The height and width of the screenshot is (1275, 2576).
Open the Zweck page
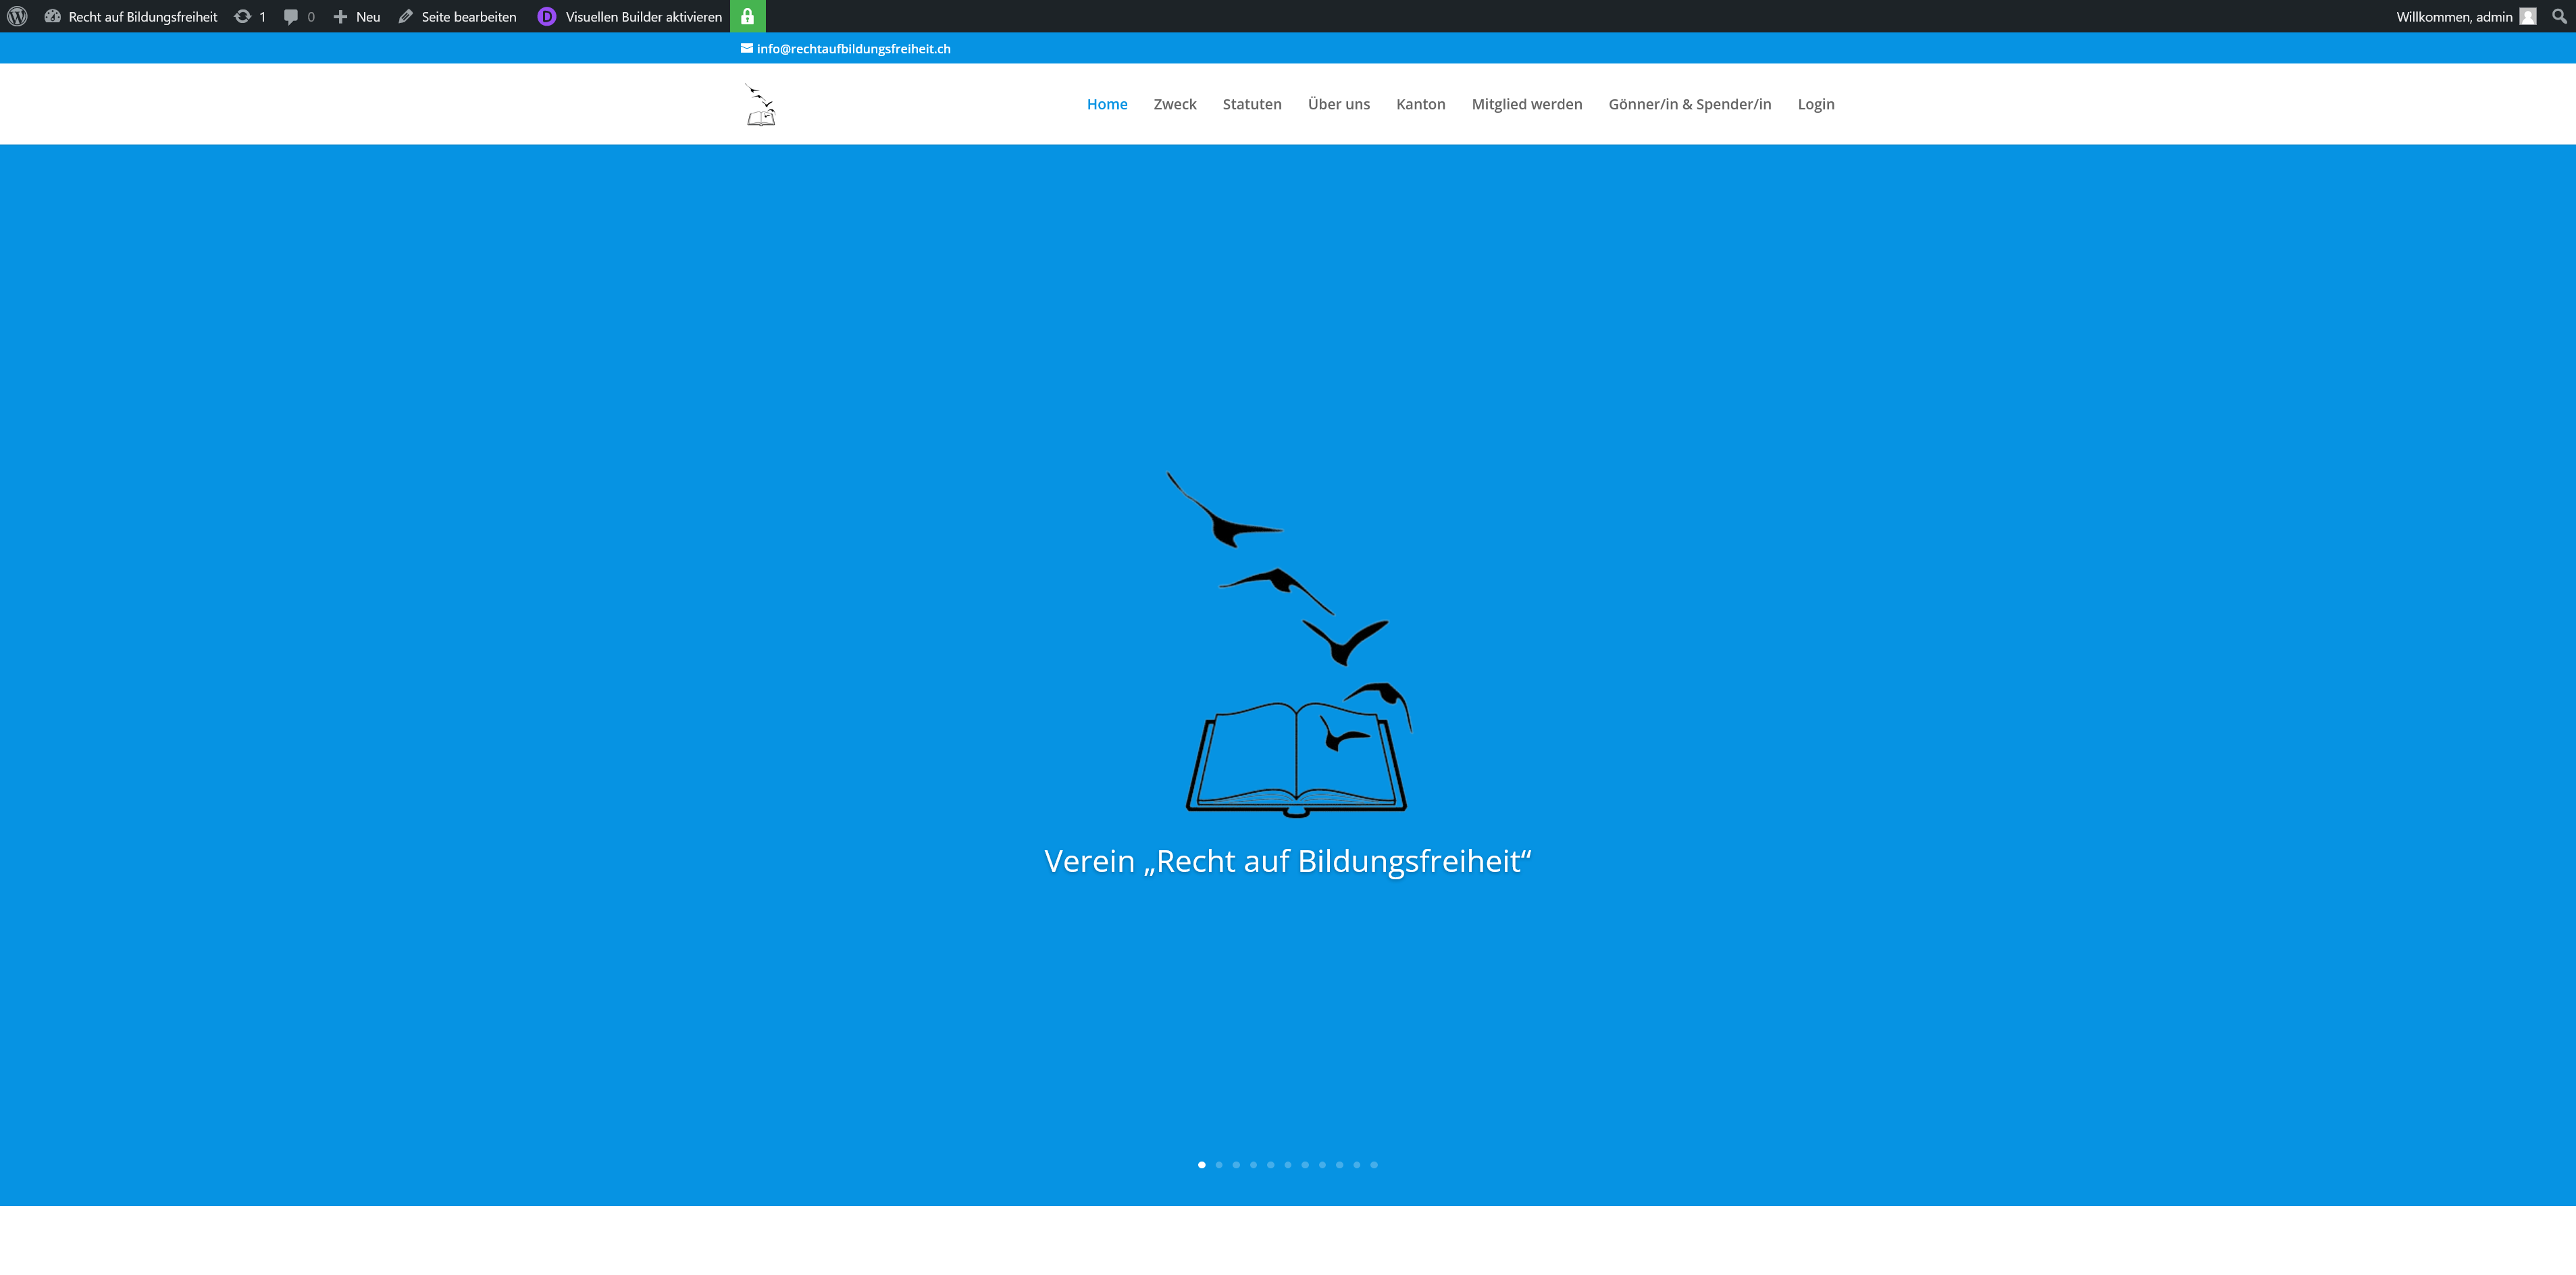[1174, 104]
